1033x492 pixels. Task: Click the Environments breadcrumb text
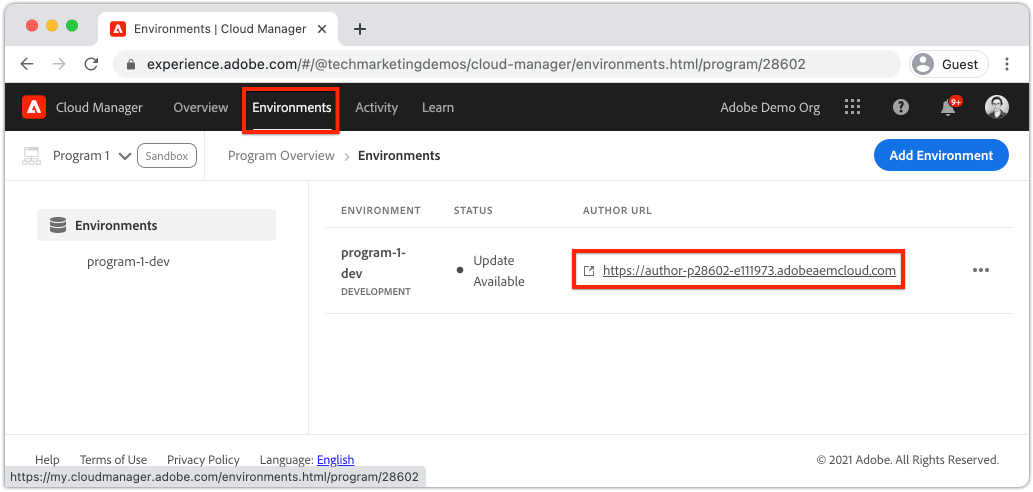tap(399, 156)
